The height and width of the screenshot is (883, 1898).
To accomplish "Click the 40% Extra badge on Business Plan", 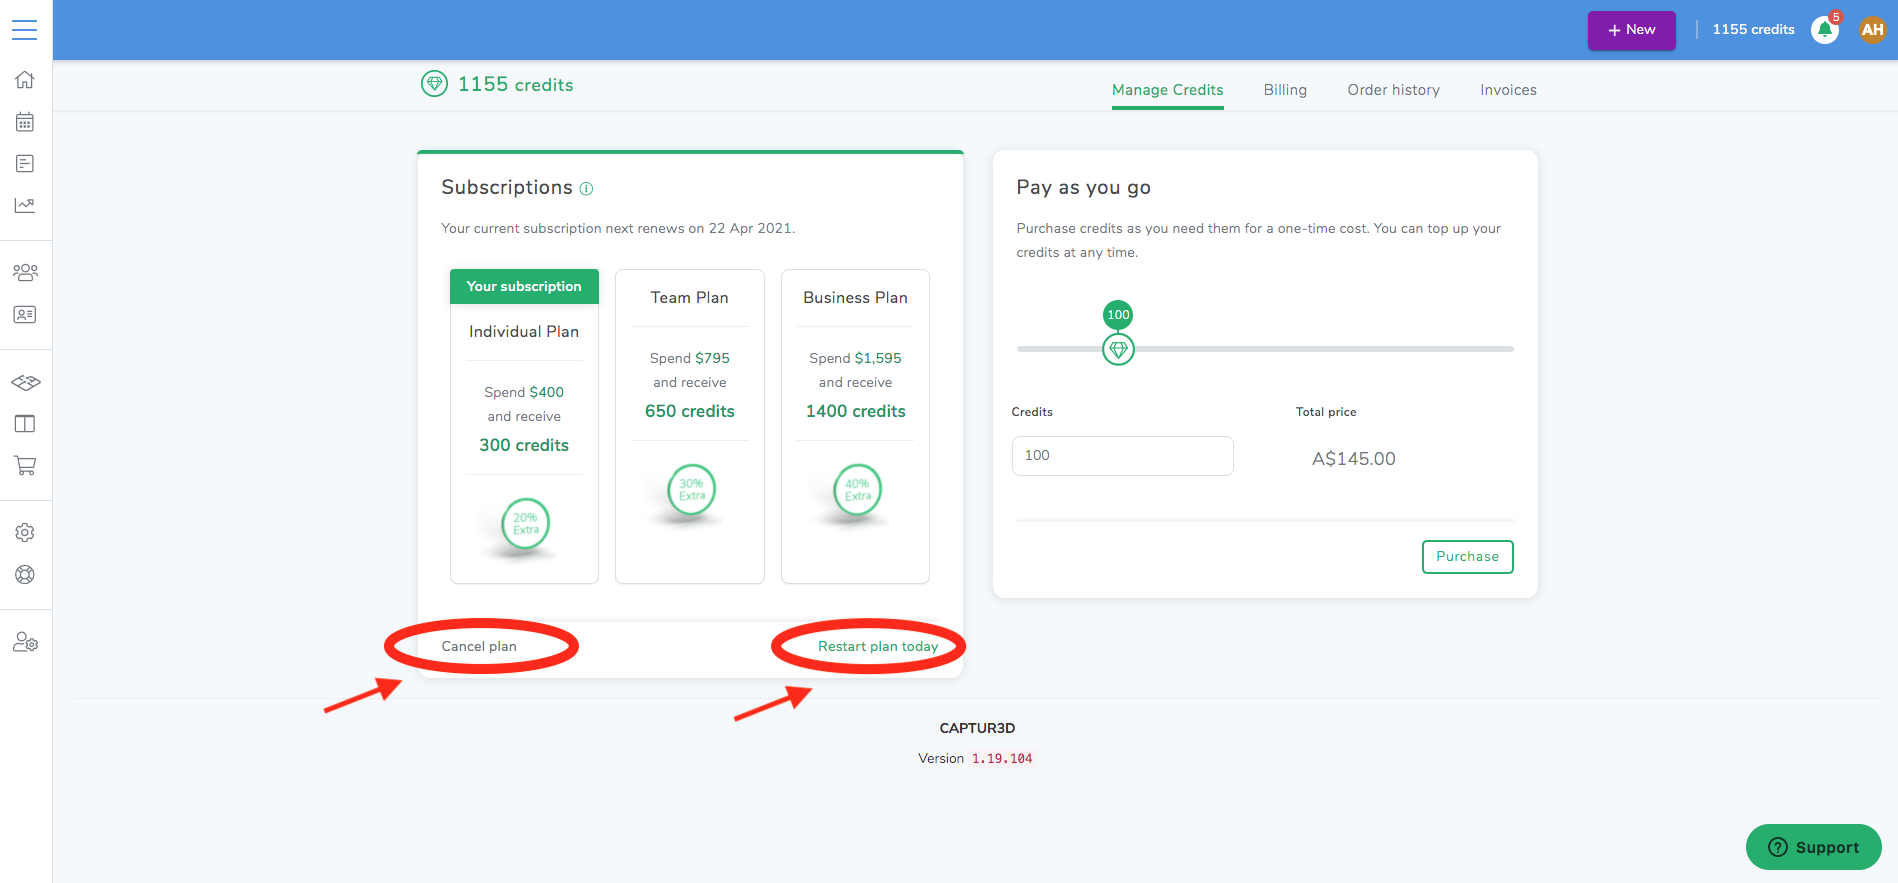I will pos(858,489).
